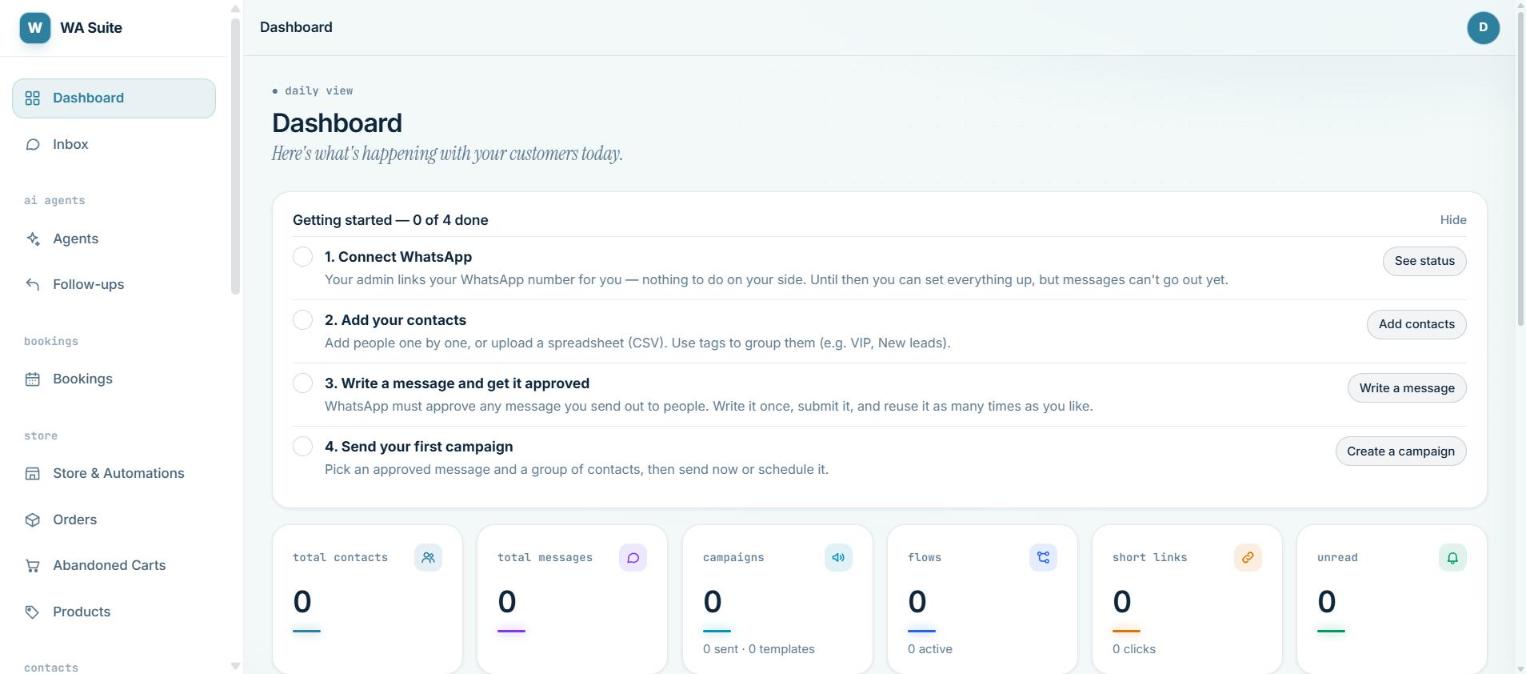Click the 'Getting started — 0 of 4 done' heading
Image resolution: width=1526 pixels, height=674 pixels.
click(390, 220)
